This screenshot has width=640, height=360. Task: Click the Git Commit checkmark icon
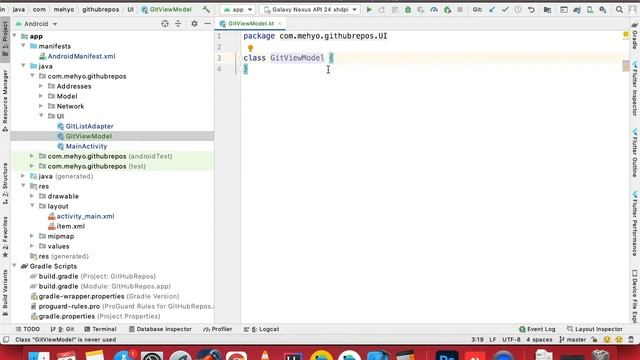[505, 9]
